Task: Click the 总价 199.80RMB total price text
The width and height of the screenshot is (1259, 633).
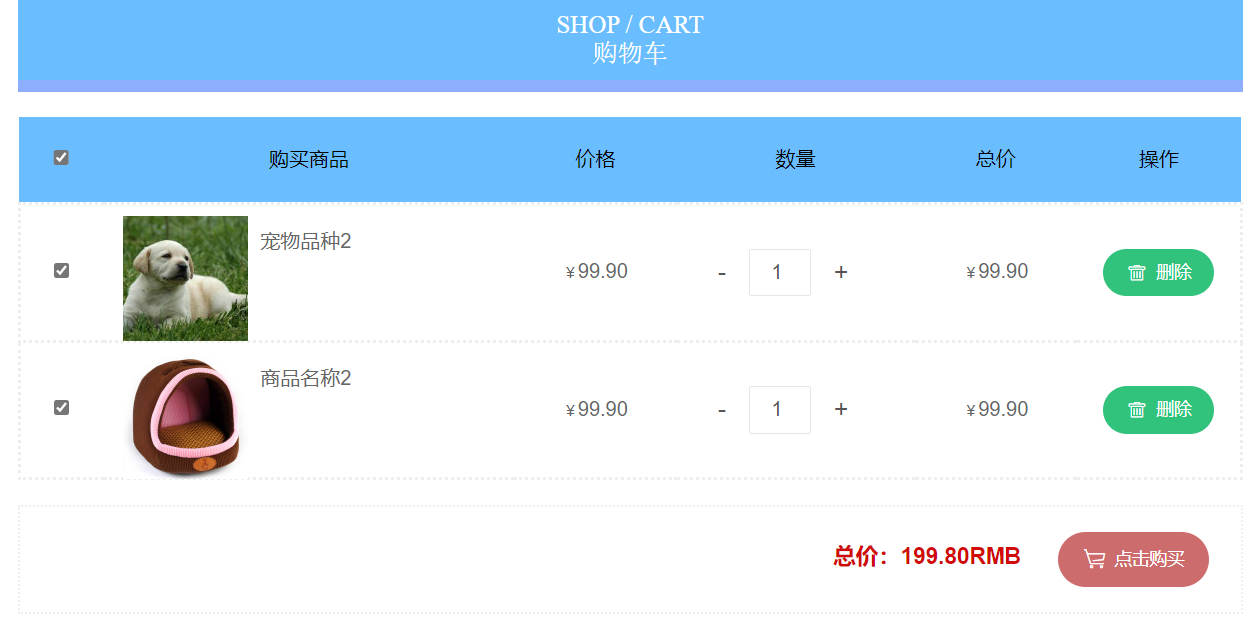Action: [926, 557]
